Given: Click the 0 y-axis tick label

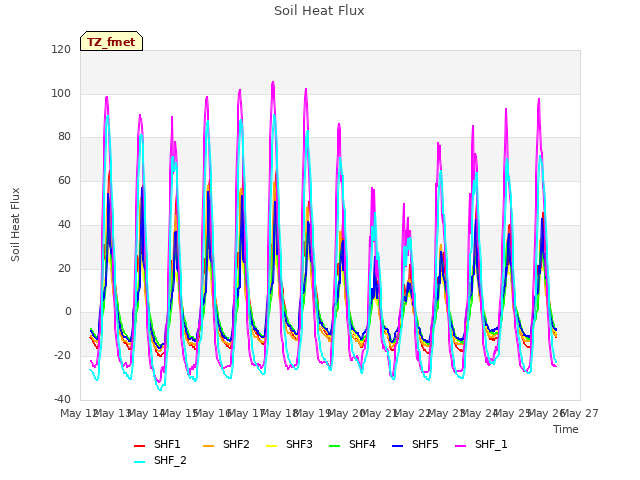Looking at the screenshot, I should (68, 312).
